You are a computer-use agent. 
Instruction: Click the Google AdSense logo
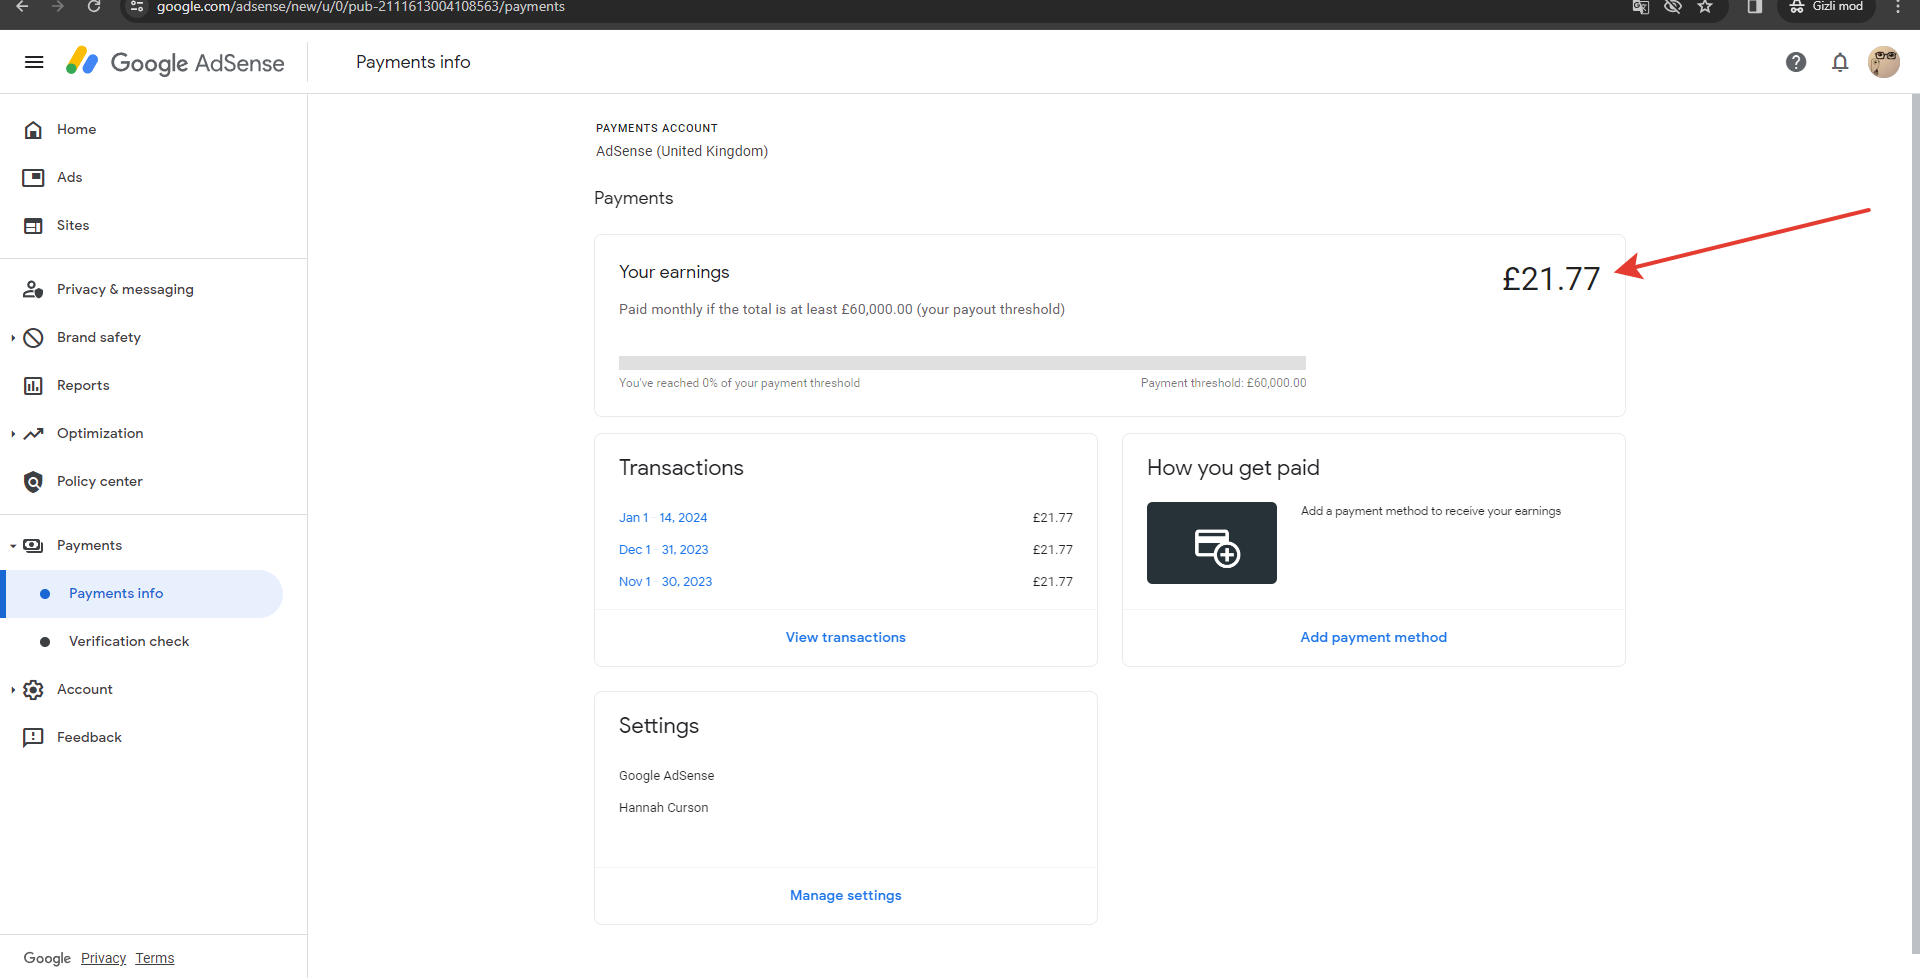(x=175, y=62)
